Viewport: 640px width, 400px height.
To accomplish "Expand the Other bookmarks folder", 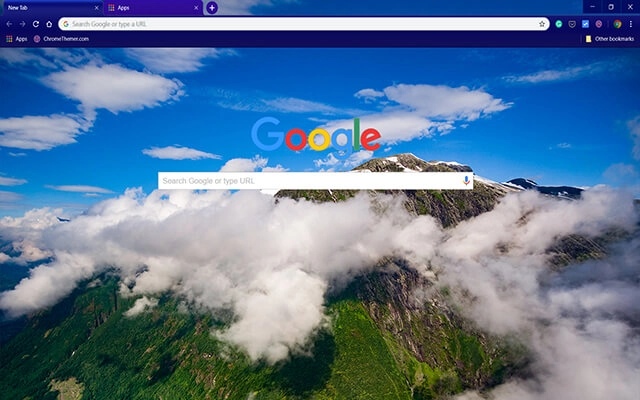I will click(610, 39).
